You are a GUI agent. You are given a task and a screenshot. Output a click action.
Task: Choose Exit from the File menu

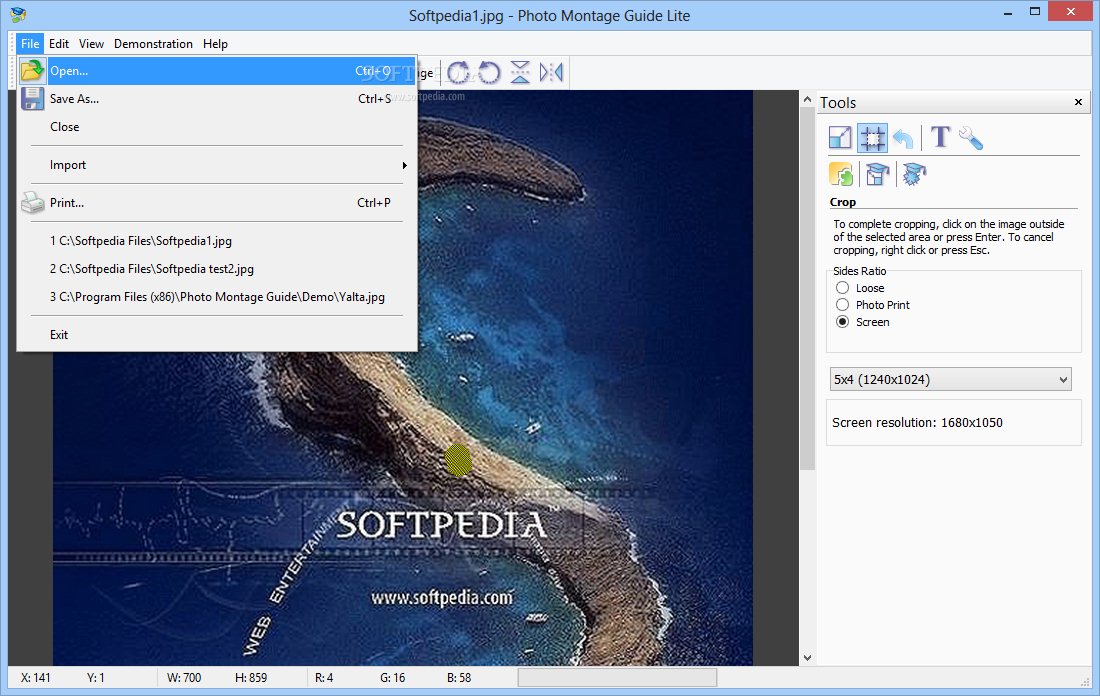[217, 335]
